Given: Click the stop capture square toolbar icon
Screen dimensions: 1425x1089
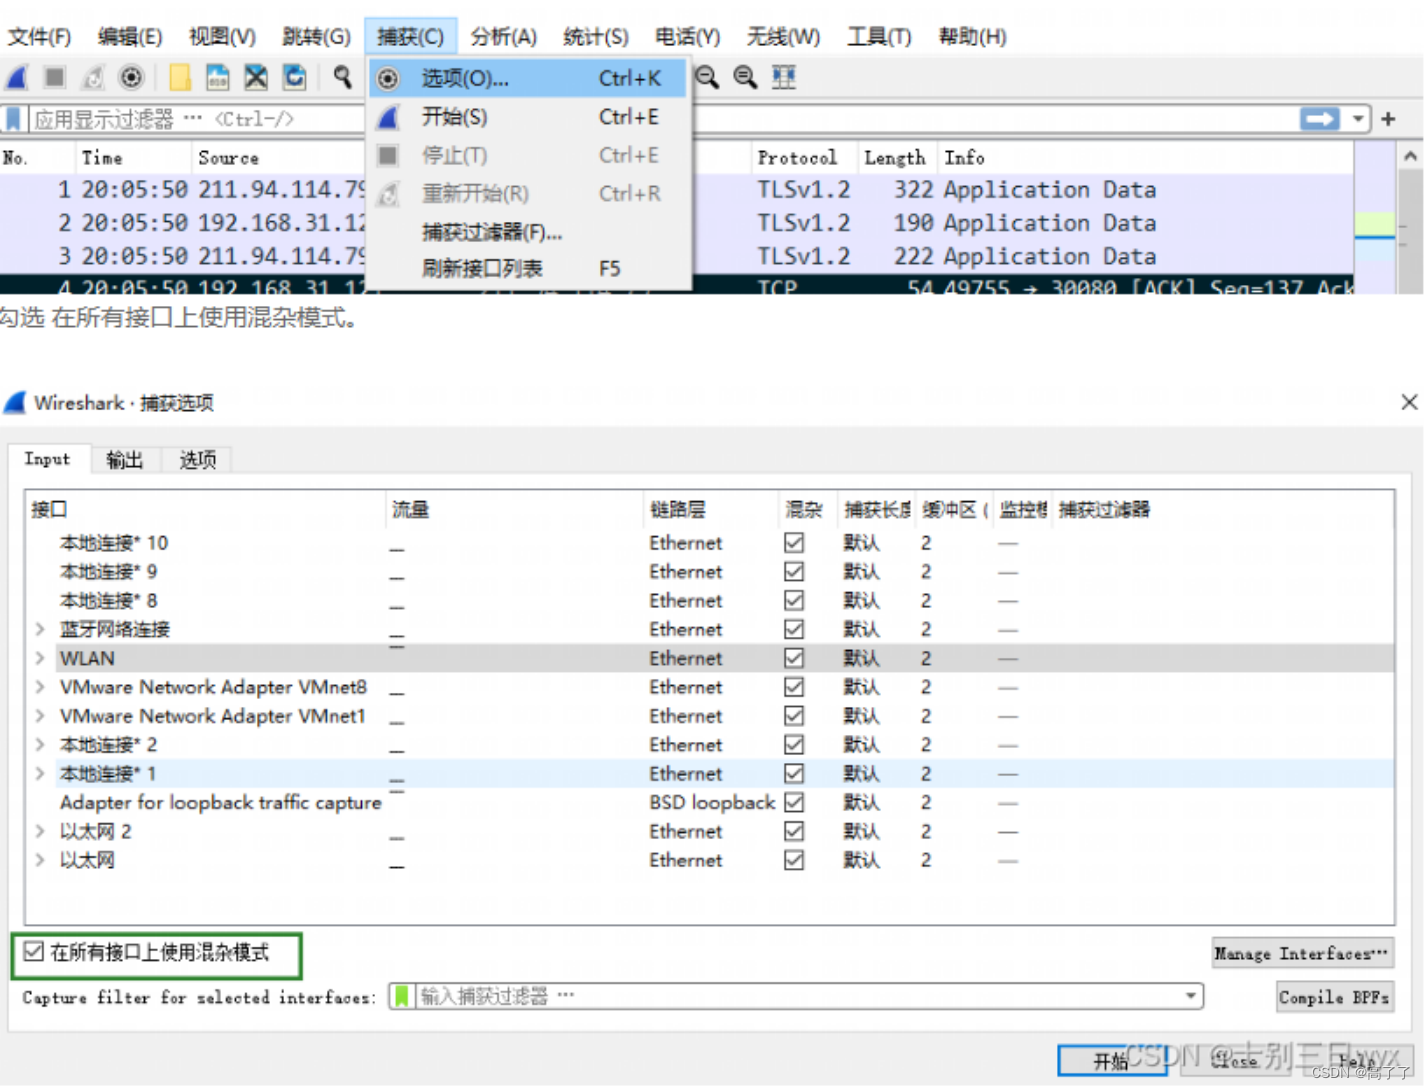Looking at the screenshot, I should (x=54, y=77).
